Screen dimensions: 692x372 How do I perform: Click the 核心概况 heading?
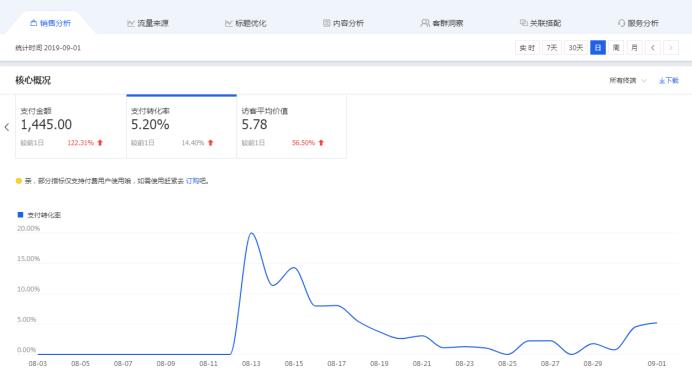33,80
